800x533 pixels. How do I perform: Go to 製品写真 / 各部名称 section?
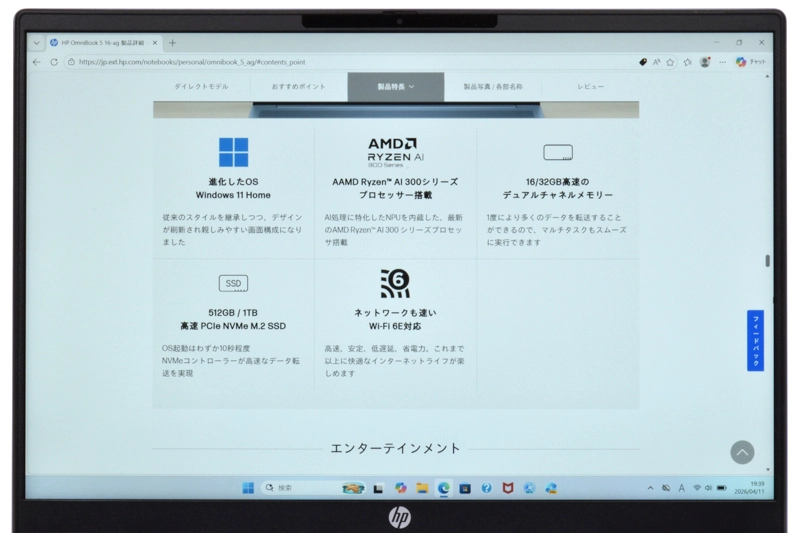coord(493,87)
